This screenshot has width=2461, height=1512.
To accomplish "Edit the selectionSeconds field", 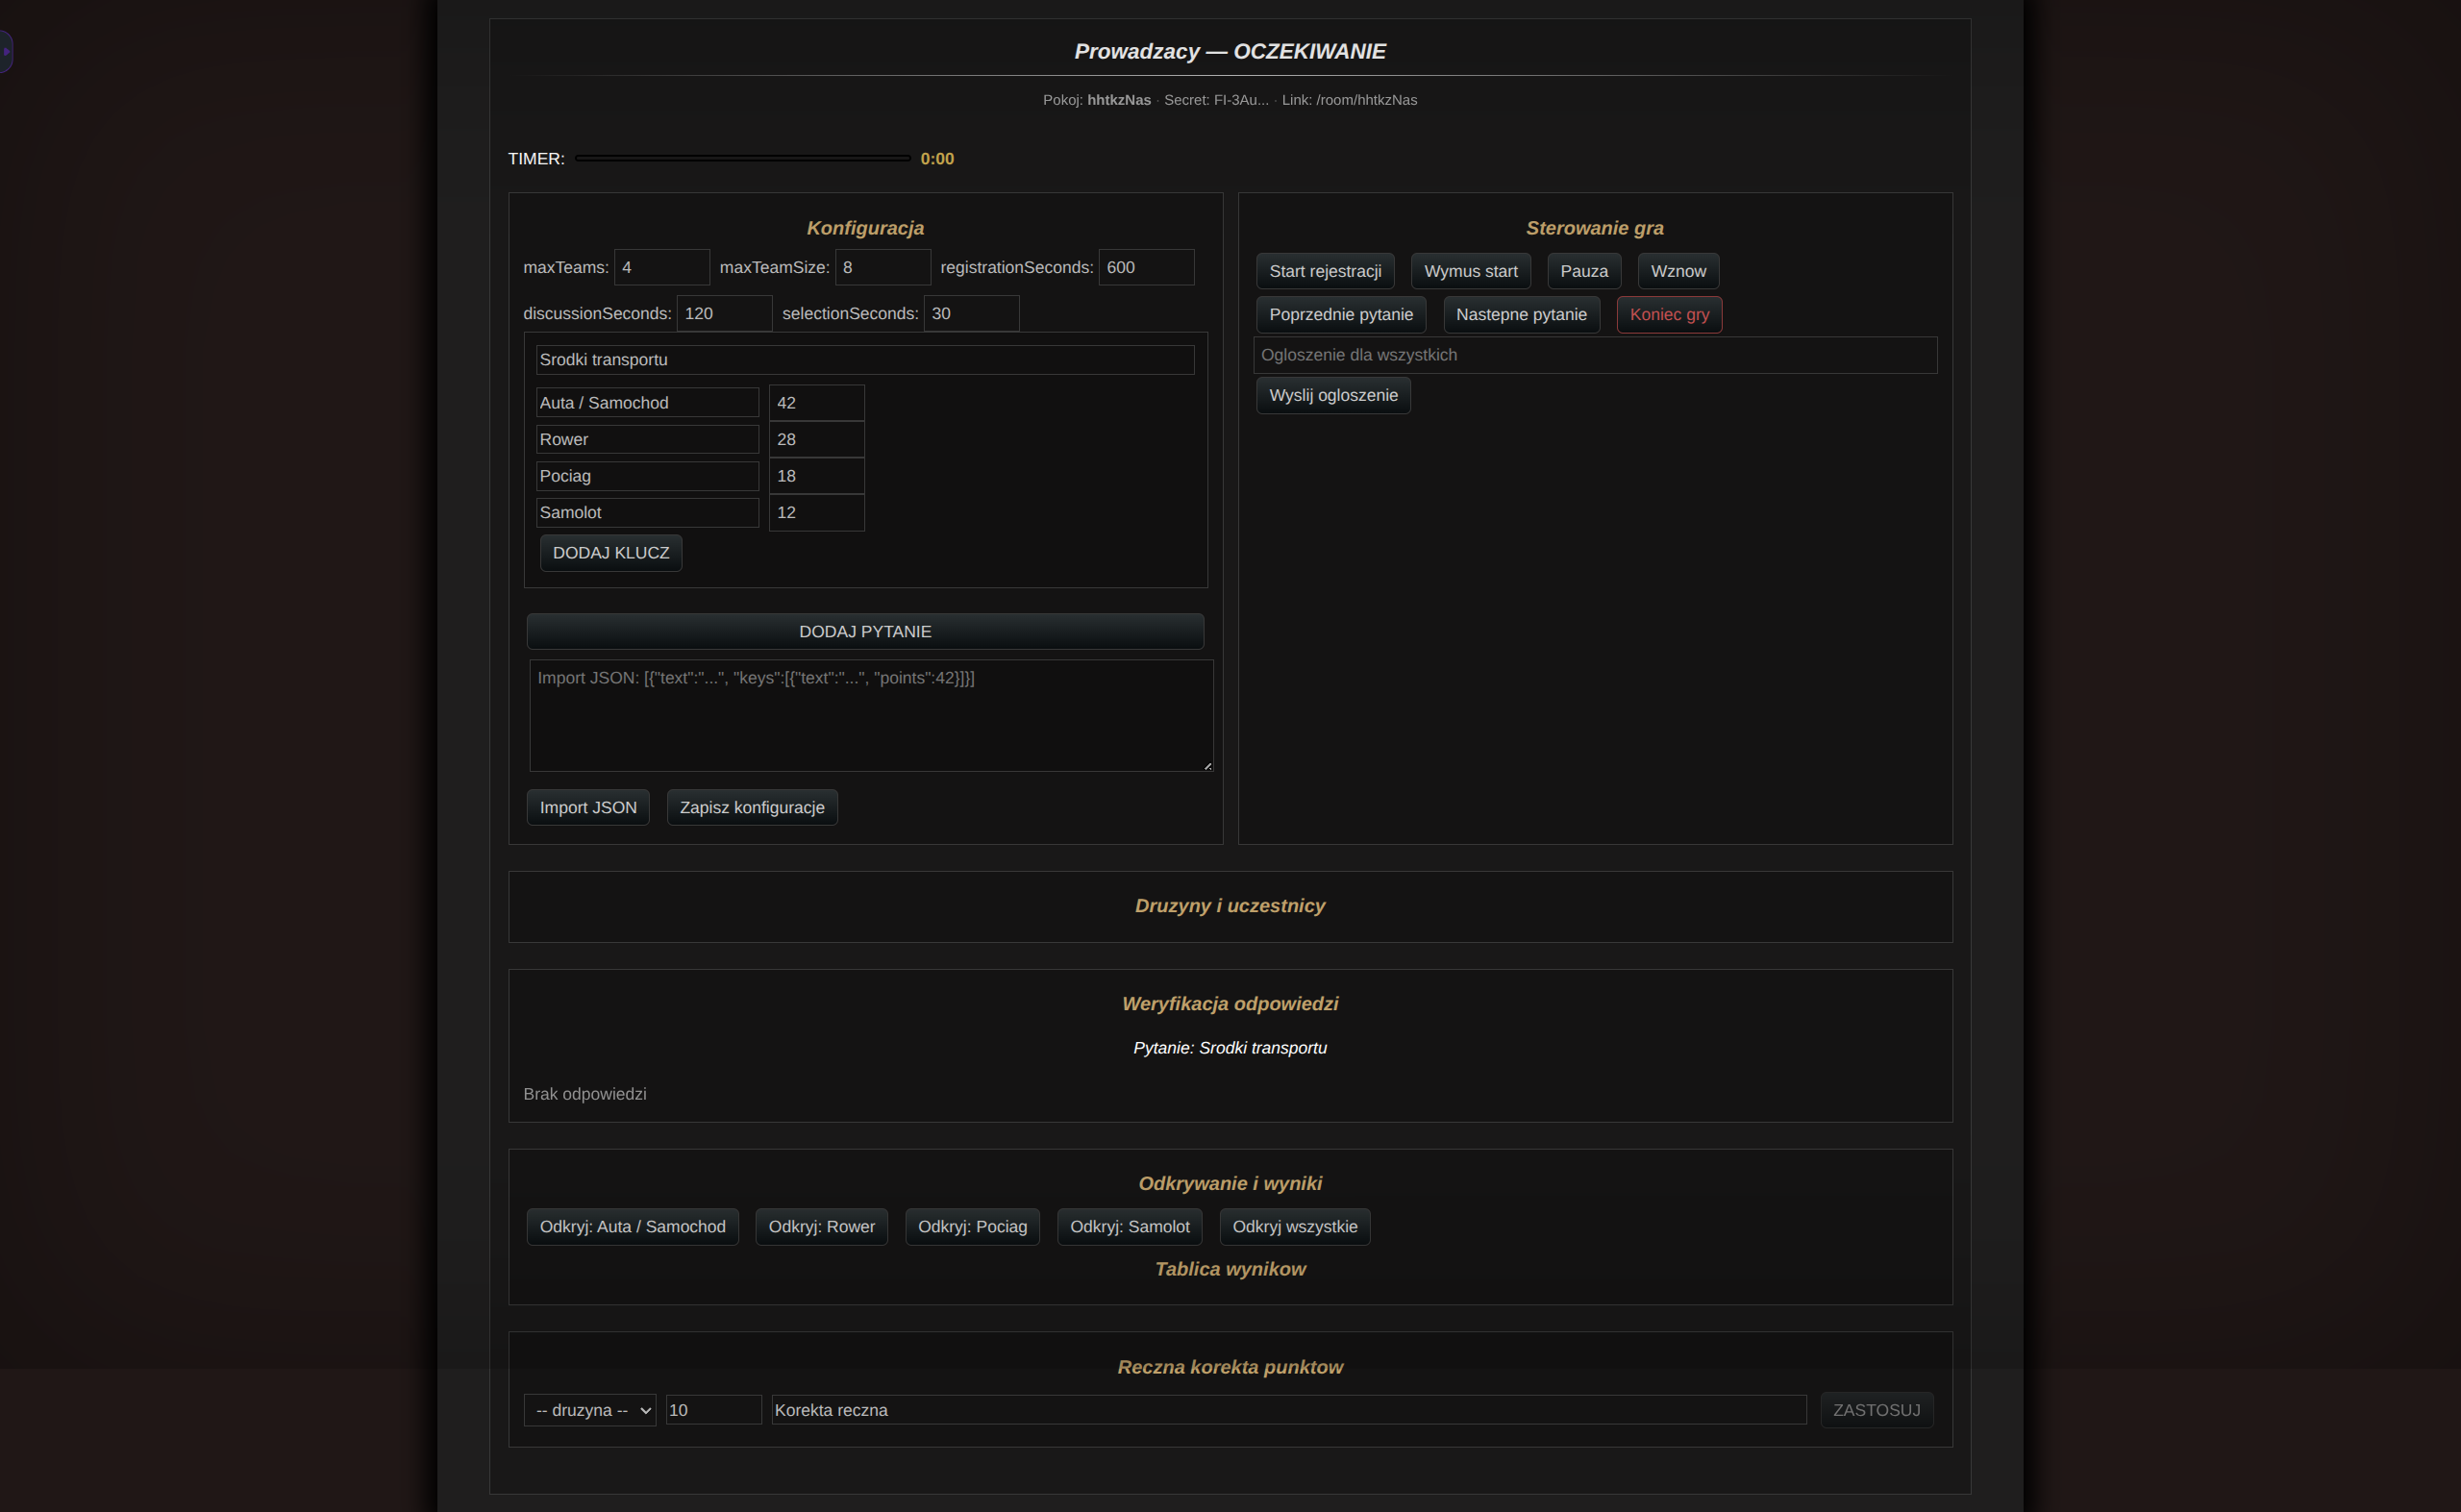I will click(971, 313).
